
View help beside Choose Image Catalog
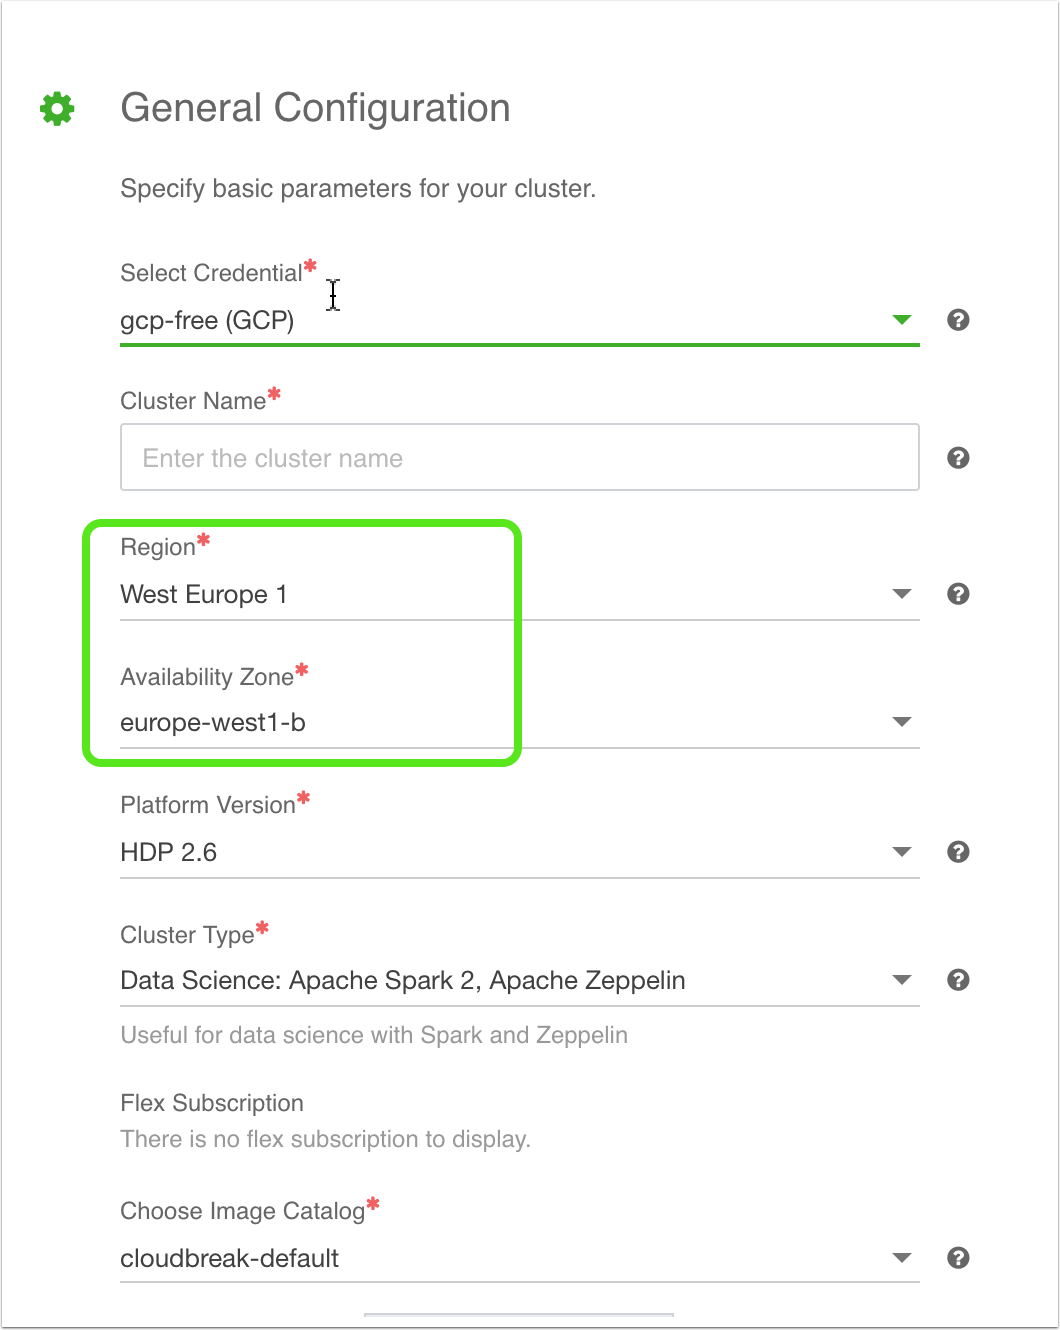click(957, 1258)
